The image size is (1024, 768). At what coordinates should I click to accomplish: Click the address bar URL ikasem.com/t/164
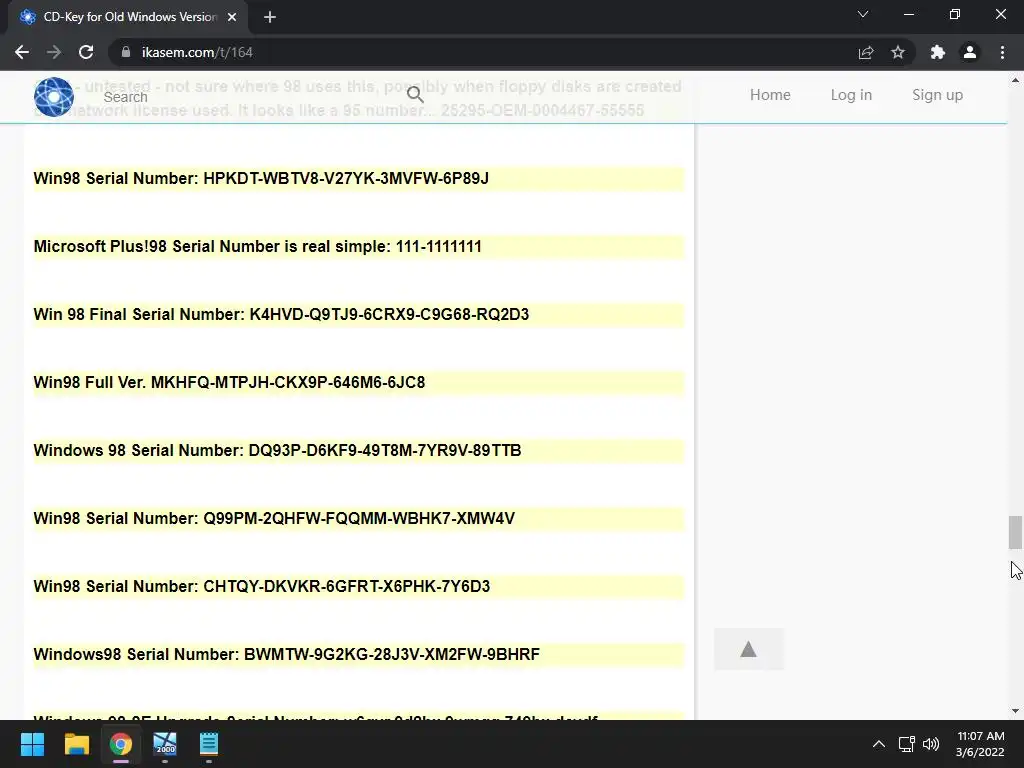click(x=197, y=52)
